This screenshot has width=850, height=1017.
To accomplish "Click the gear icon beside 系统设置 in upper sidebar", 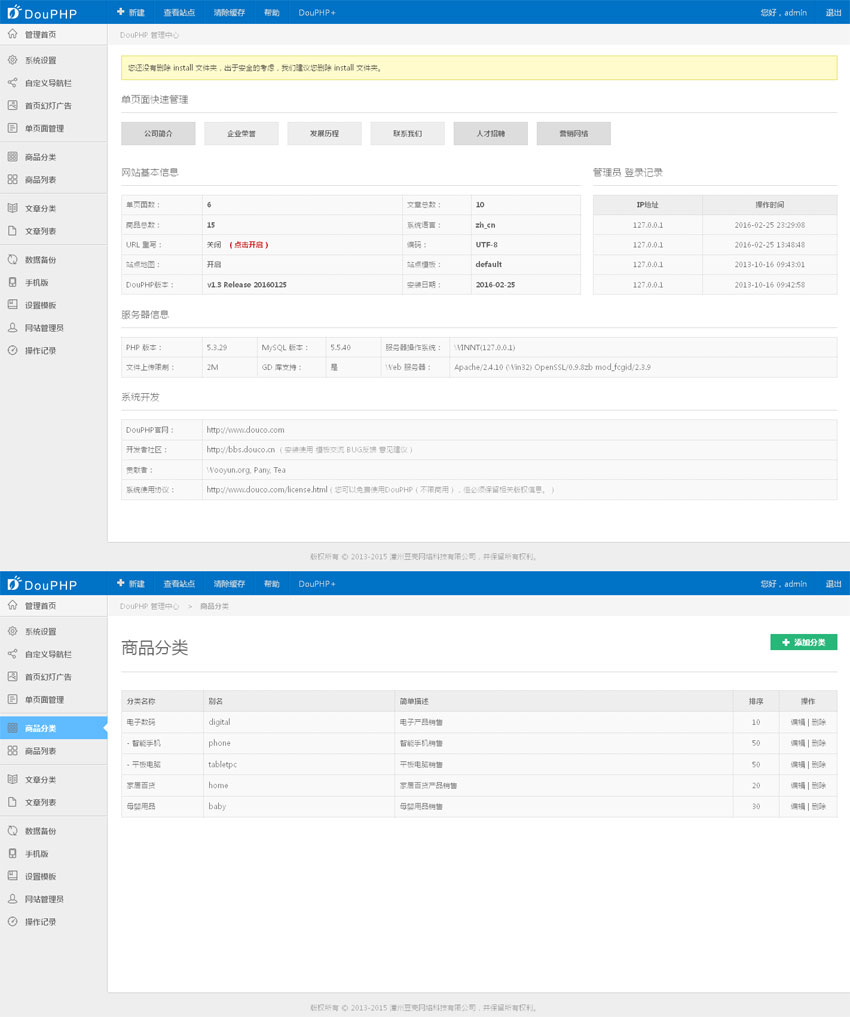I will (x=12, y=60).
